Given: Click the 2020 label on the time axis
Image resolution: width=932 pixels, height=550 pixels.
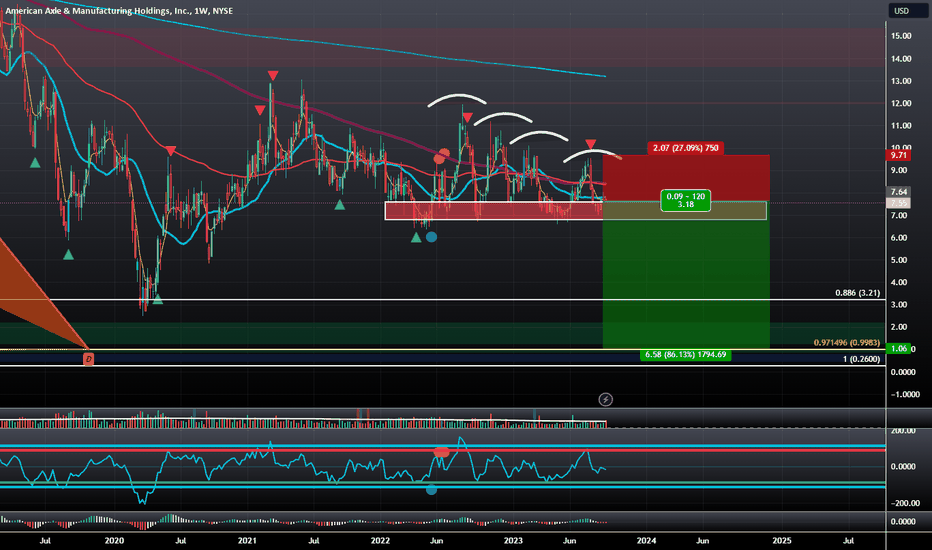Looking at the screenshot, I should 114,540.
